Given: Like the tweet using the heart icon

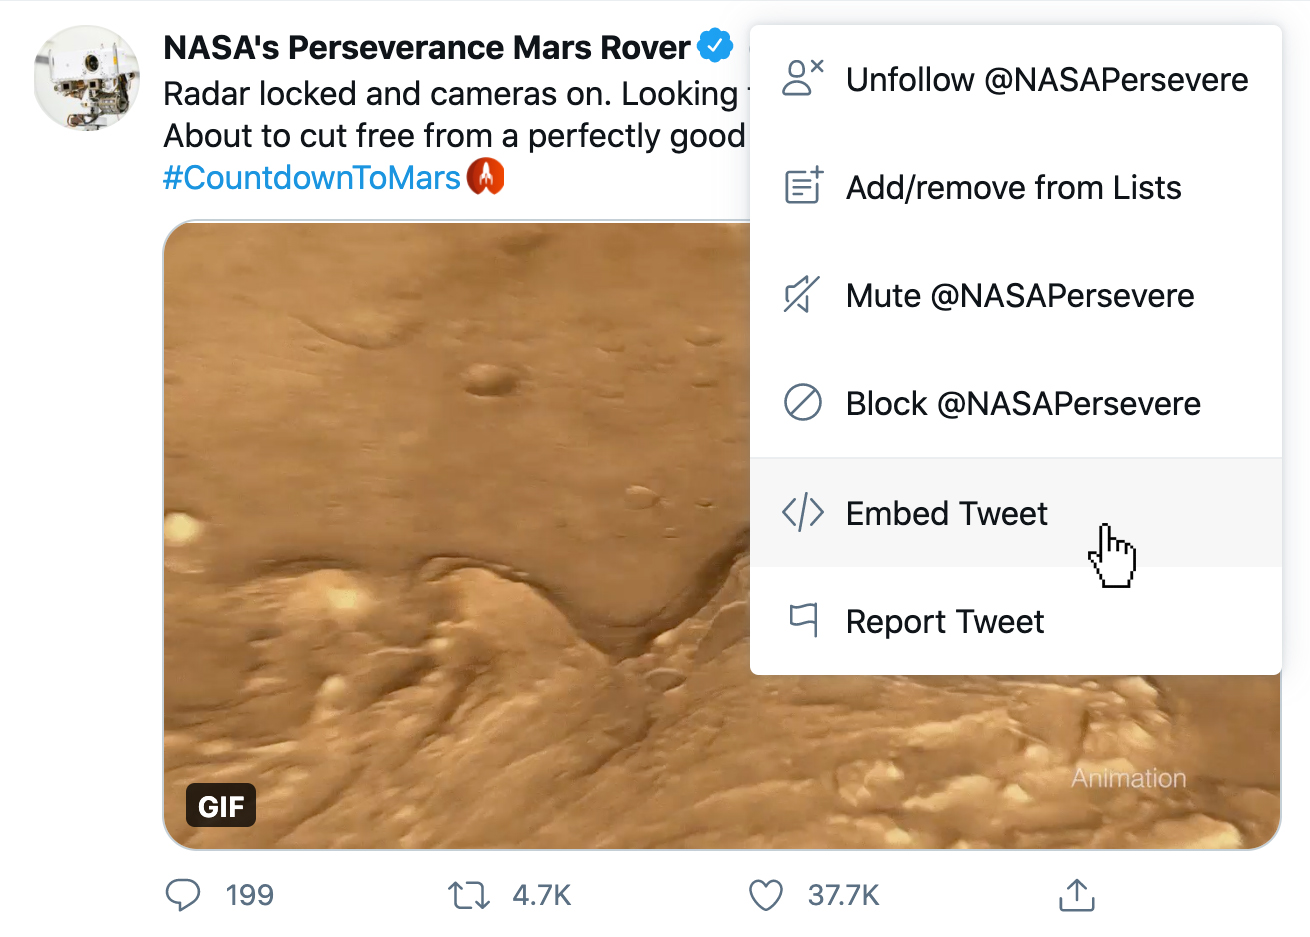Looking at the screenshot, I should (765, 895).
